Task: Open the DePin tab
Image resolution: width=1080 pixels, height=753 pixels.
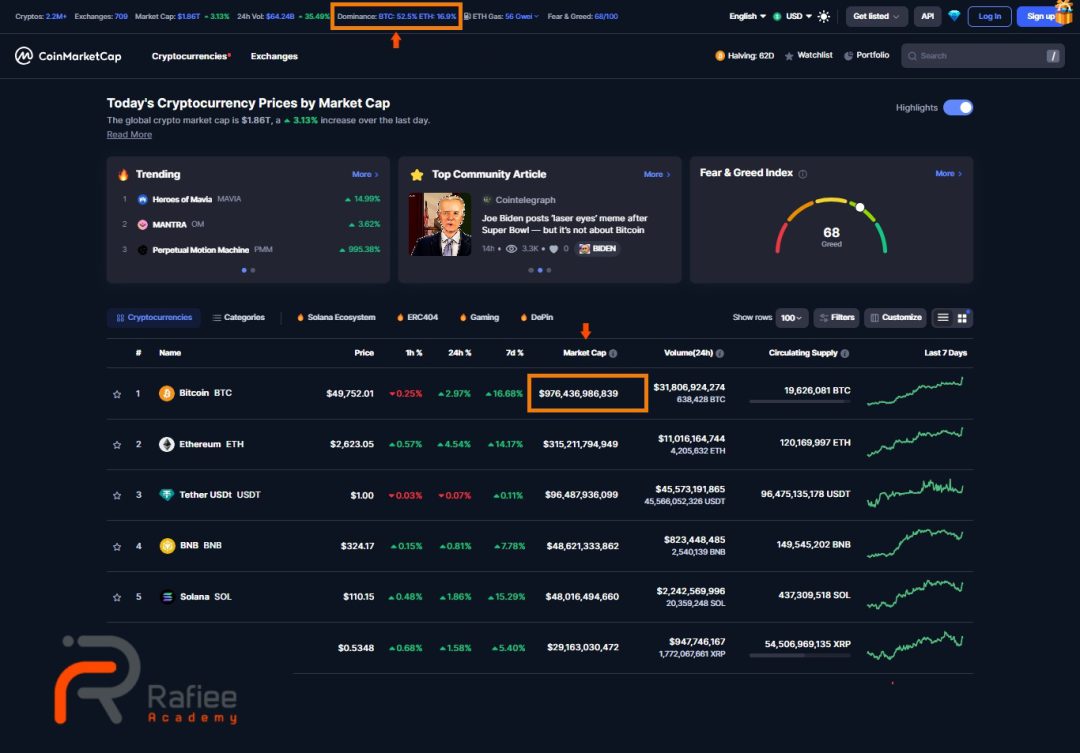Action: (537, 318)
